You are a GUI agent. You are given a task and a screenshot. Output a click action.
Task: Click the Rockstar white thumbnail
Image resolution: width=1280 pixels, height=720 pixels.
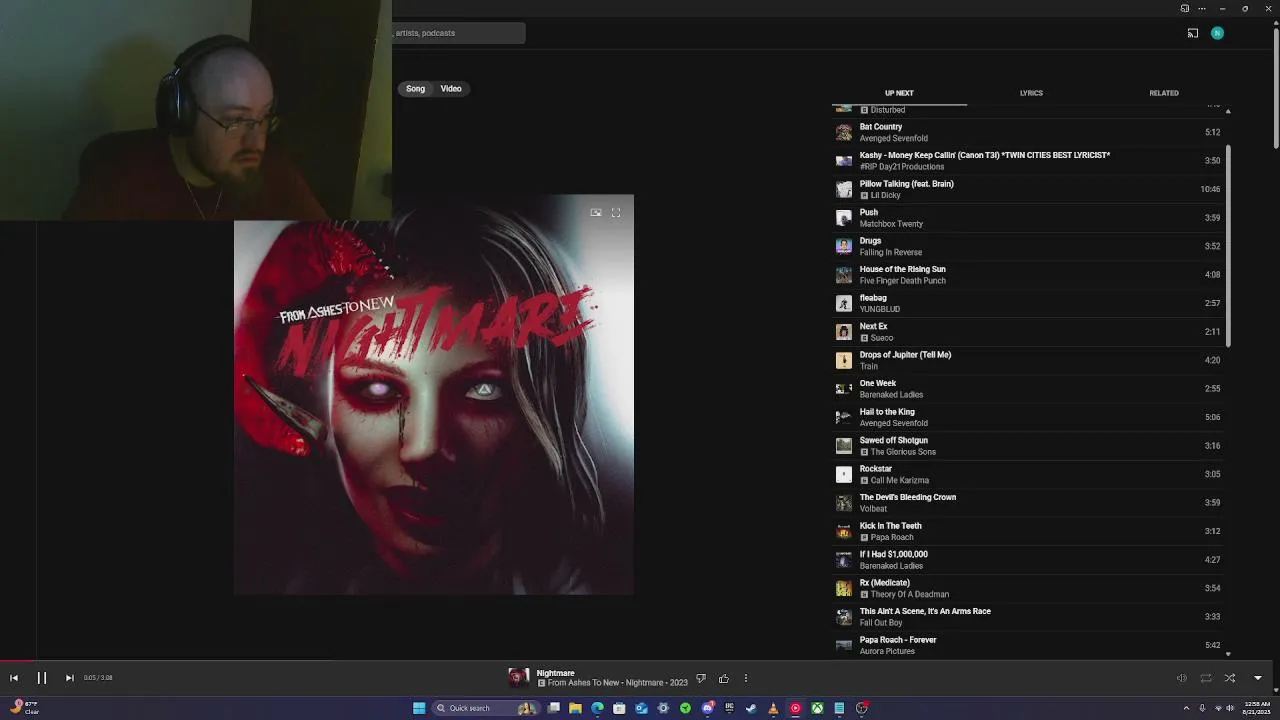coord(844,474)
